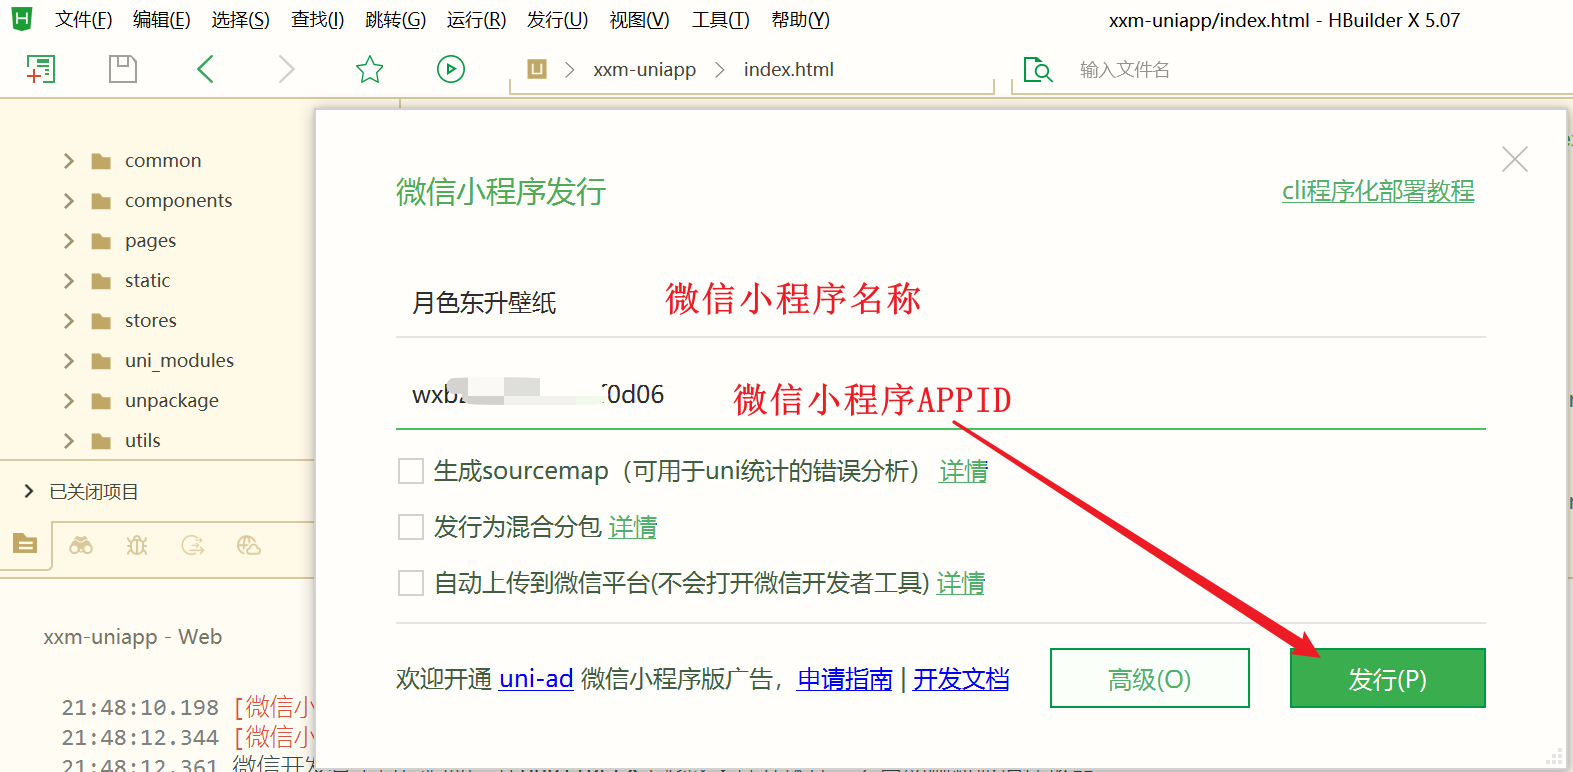The image size is (1573, 772).
Task: Expand the unpackage folder chevron
Action: click(x=69, y=401)
